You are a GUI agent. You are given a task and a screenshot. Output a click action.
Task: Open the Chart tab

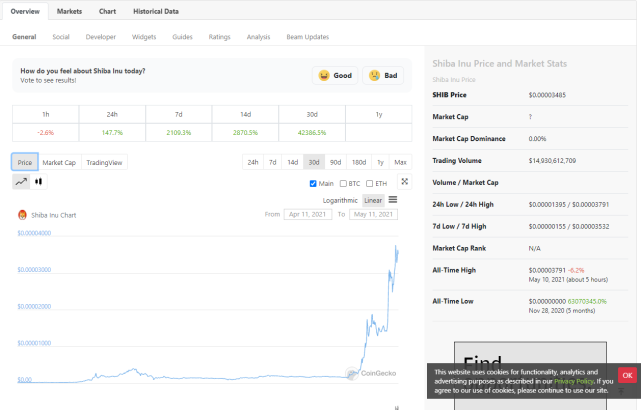pos(108,11)
